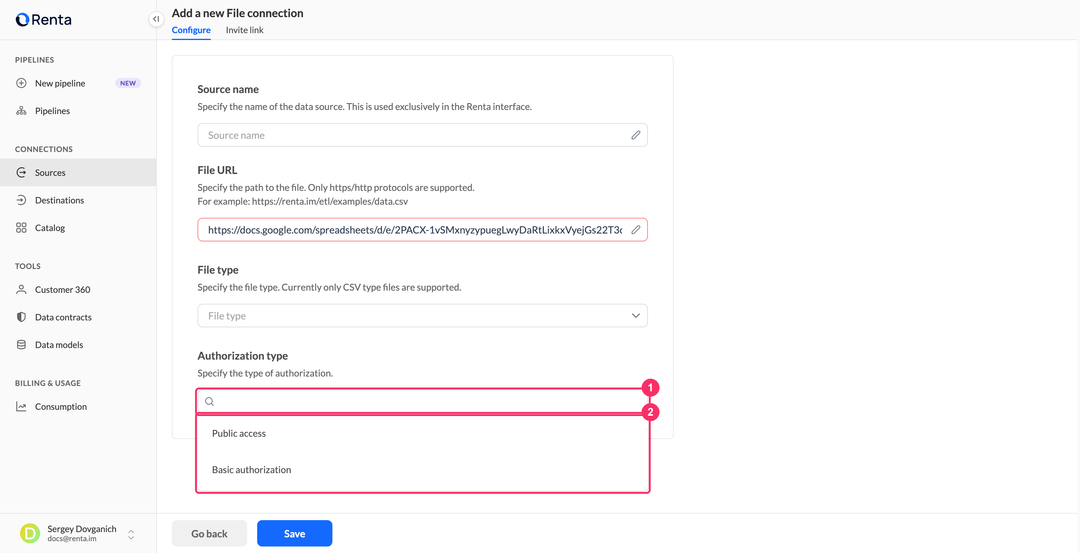The image size is (1080, 553).
Task: Click the Data contracts shield icon
Action: coord(21,317)
